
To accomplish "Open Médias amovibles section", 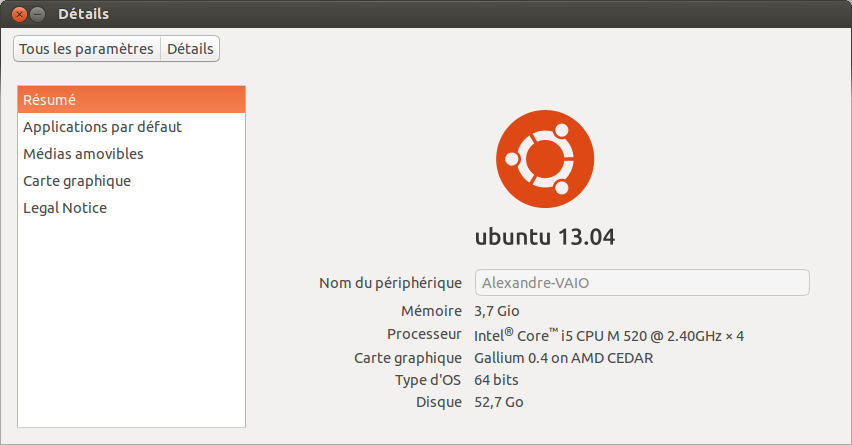I will coord(131,154).
